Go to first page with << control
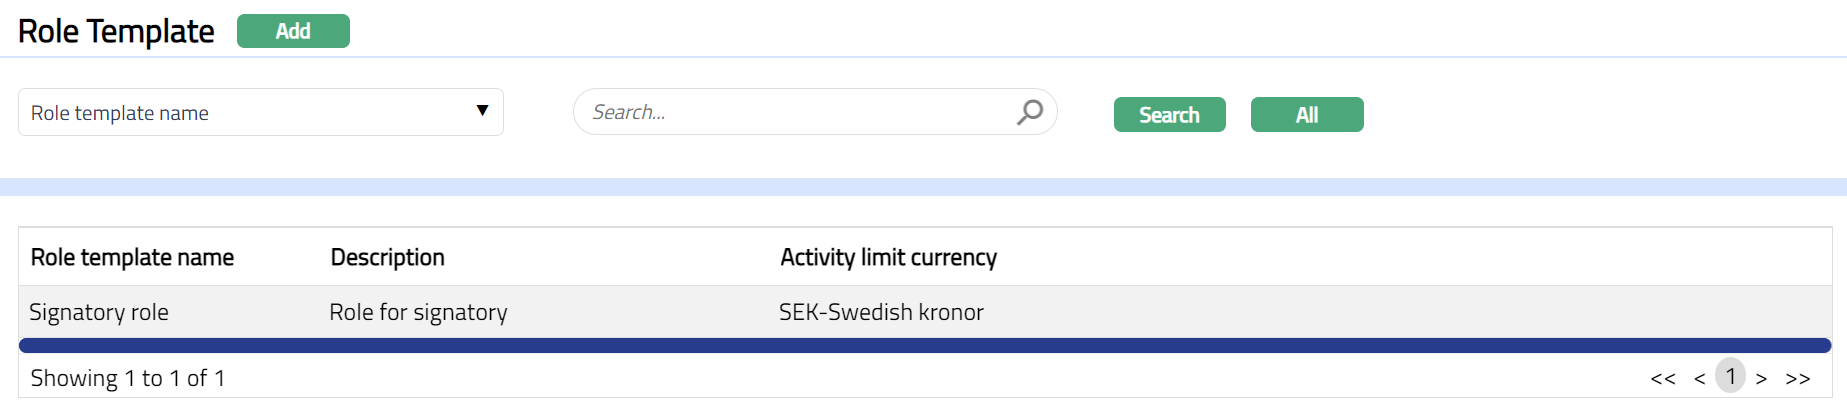The width and height of the screenshot is (1847, 414). coord(1662,378)
